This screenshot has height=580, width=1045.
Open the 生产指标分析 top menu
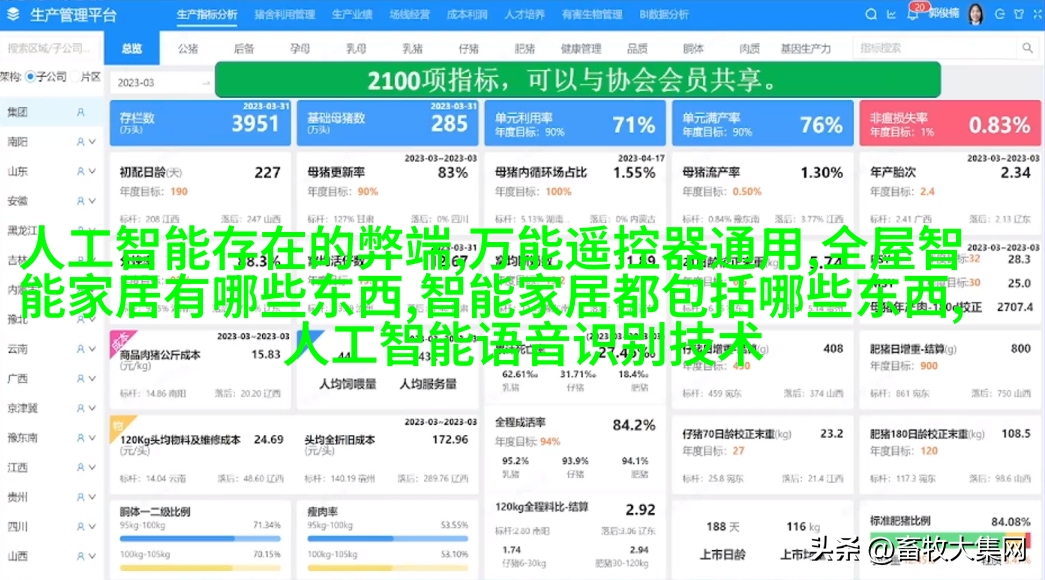click(x=207, y=14)
